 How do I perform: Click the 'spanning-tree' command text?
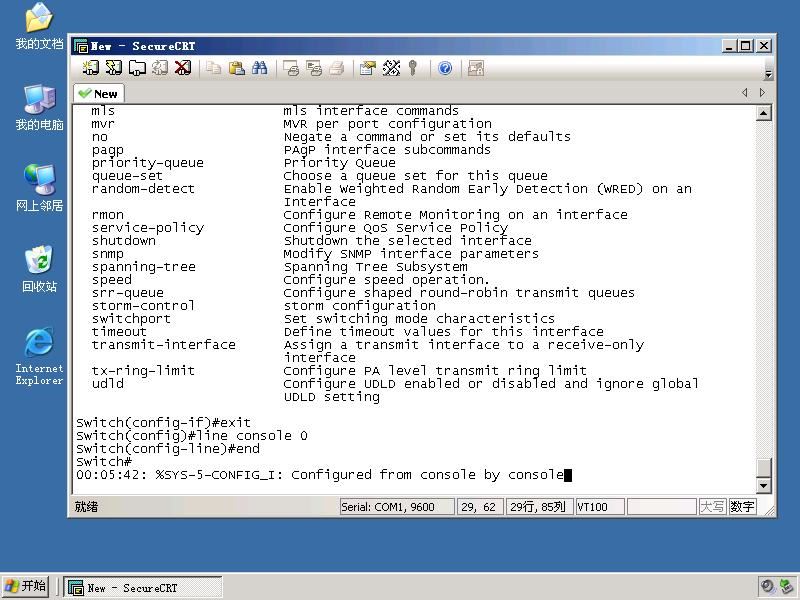point(143,267)
